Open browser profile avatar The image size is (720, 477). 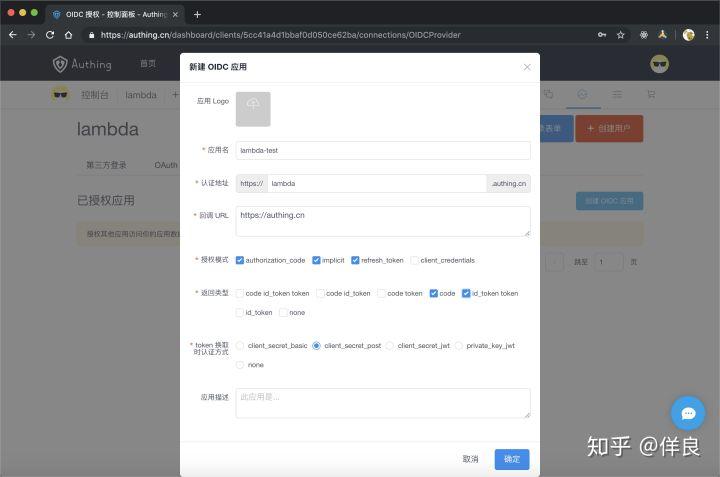coord(688,35)
